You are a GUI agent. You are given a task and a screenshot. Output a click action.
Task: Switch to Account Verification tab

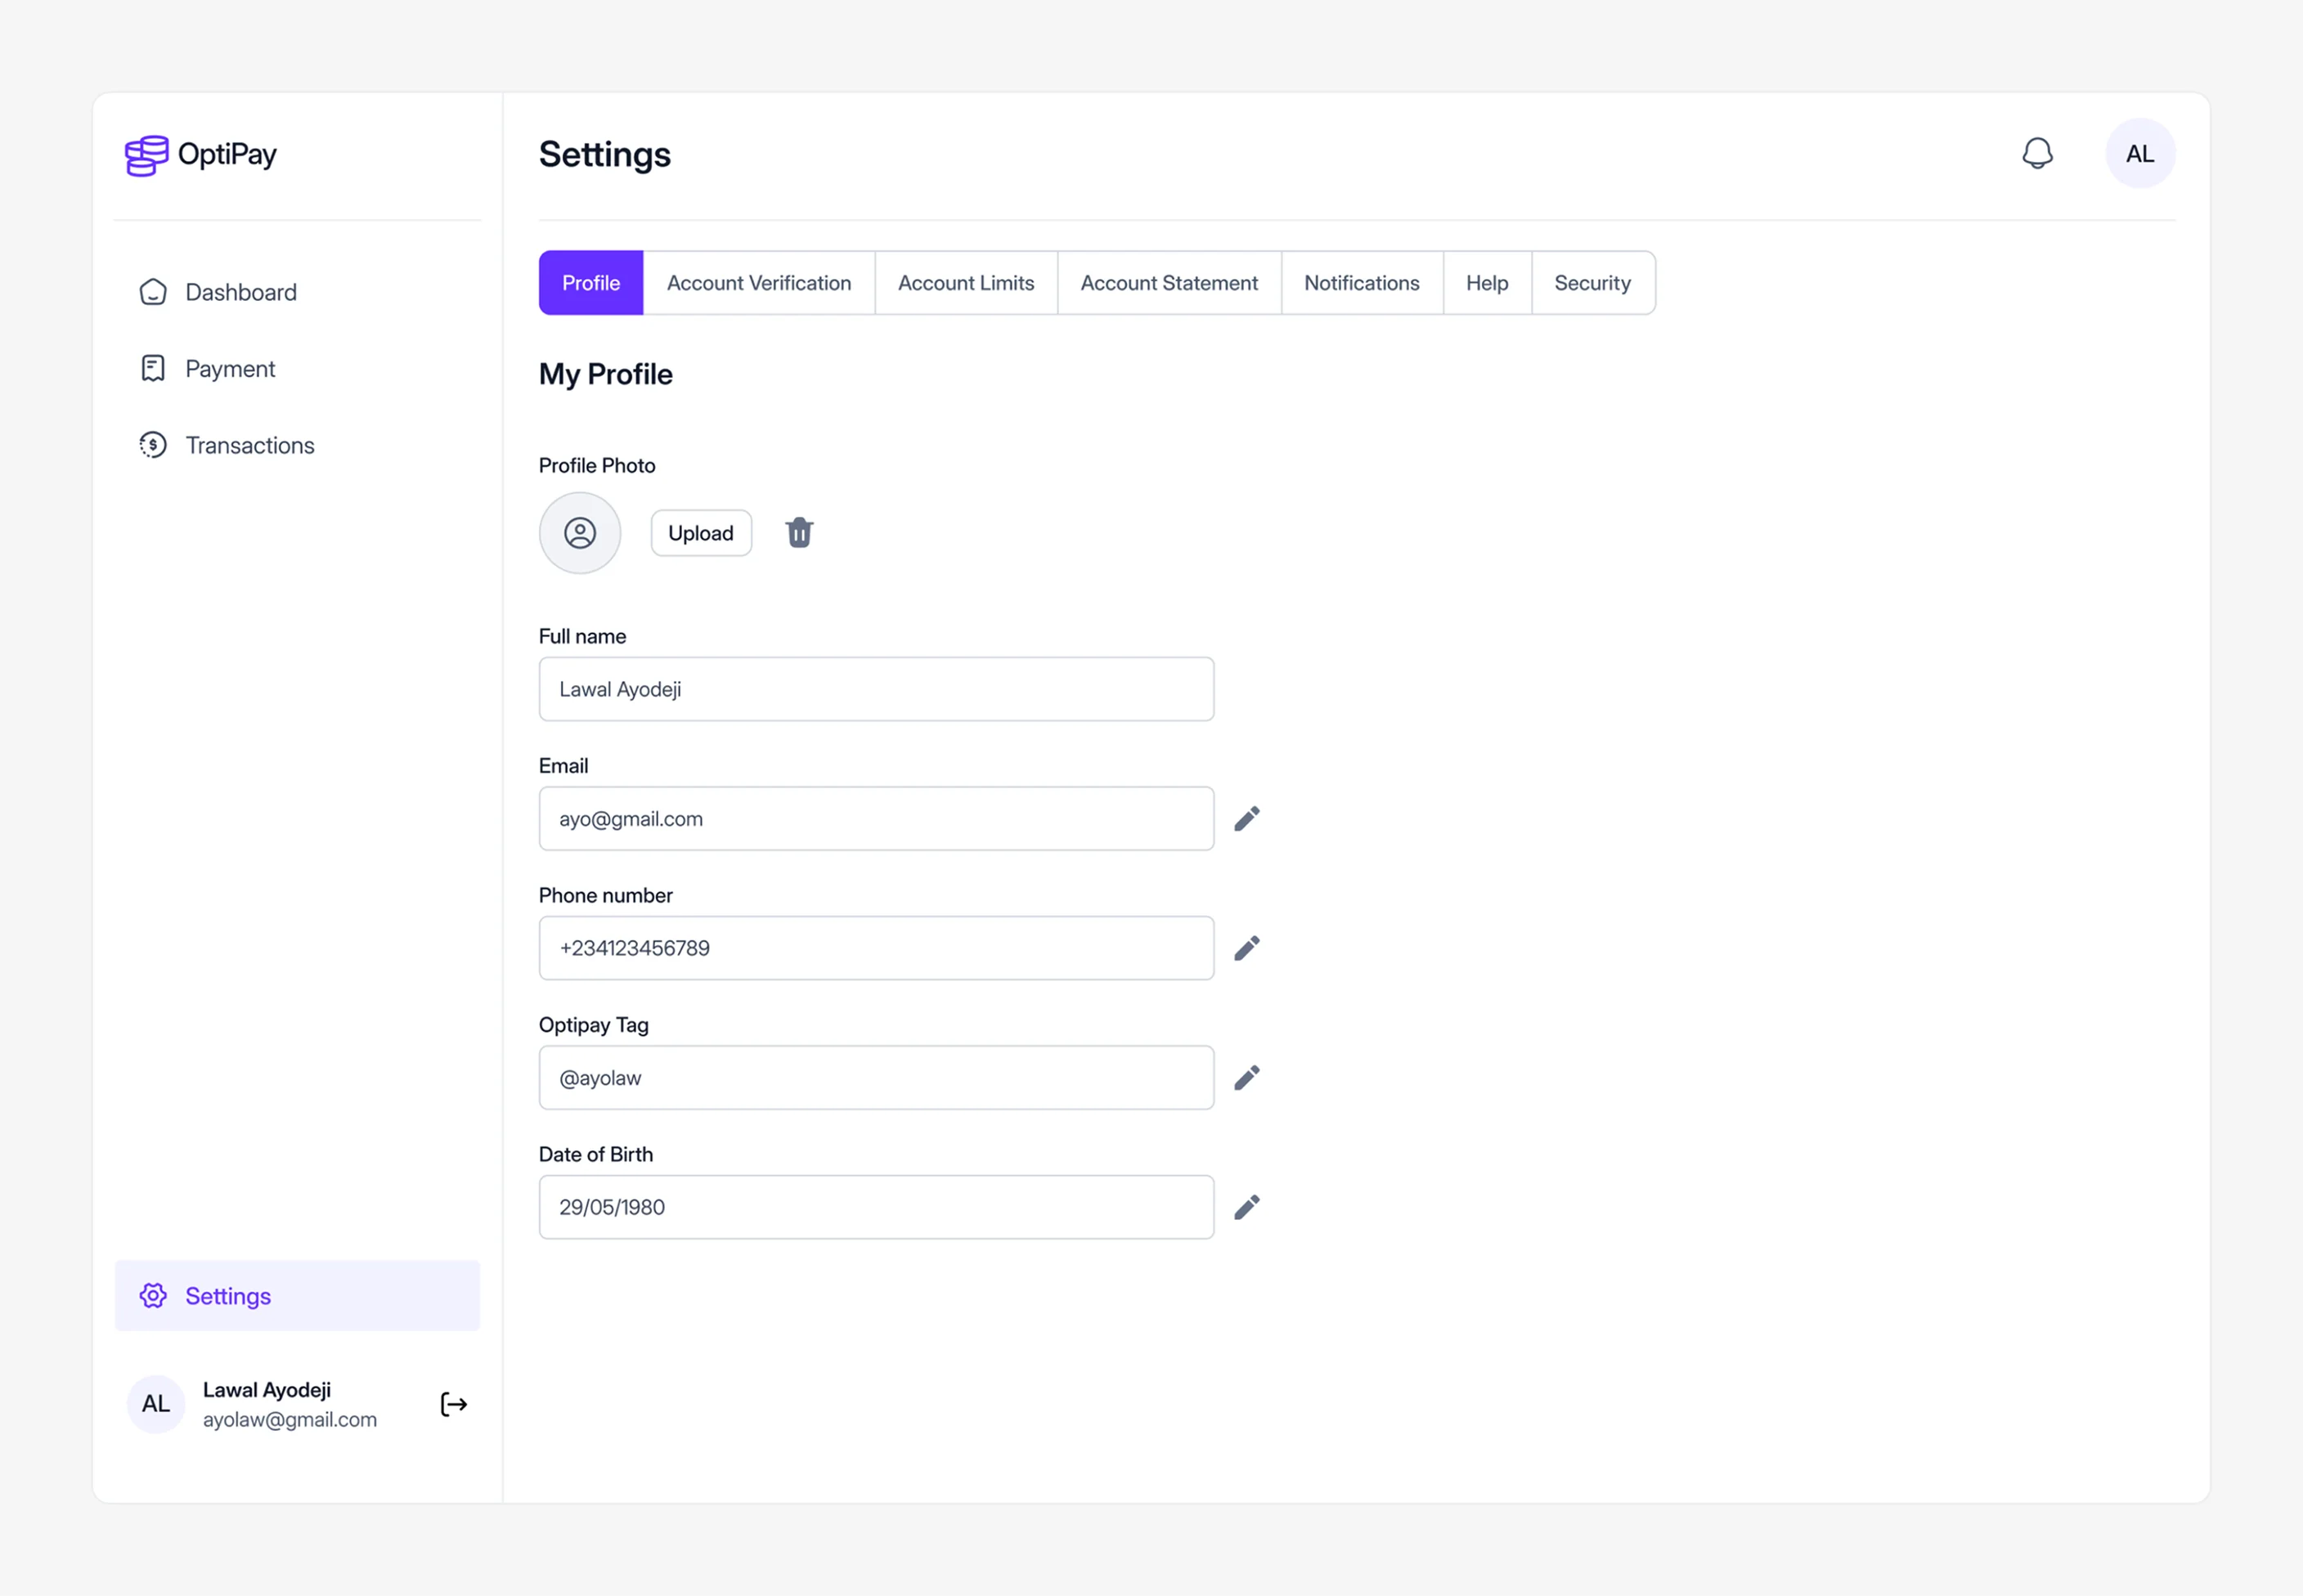(759, 283)
